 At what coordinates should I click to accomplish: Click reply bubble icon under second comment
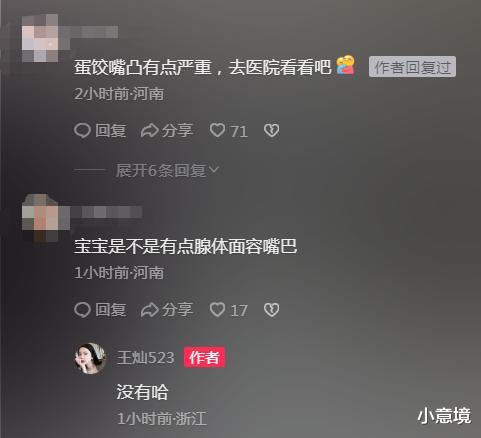tap(82, 310)
